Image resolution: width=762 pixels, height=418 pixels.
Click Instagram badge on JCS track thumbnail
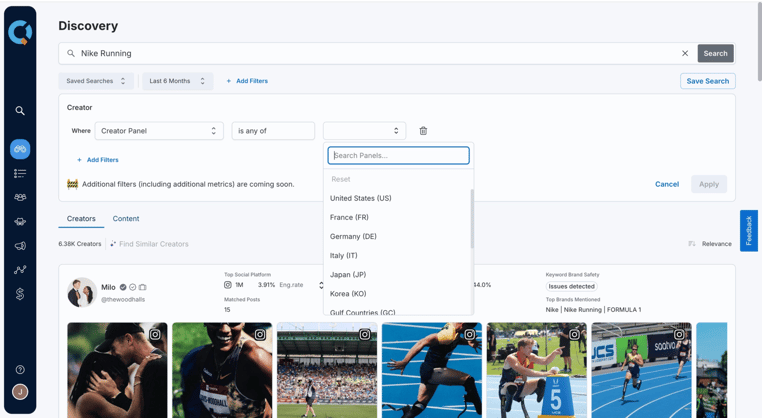[679, 334]
